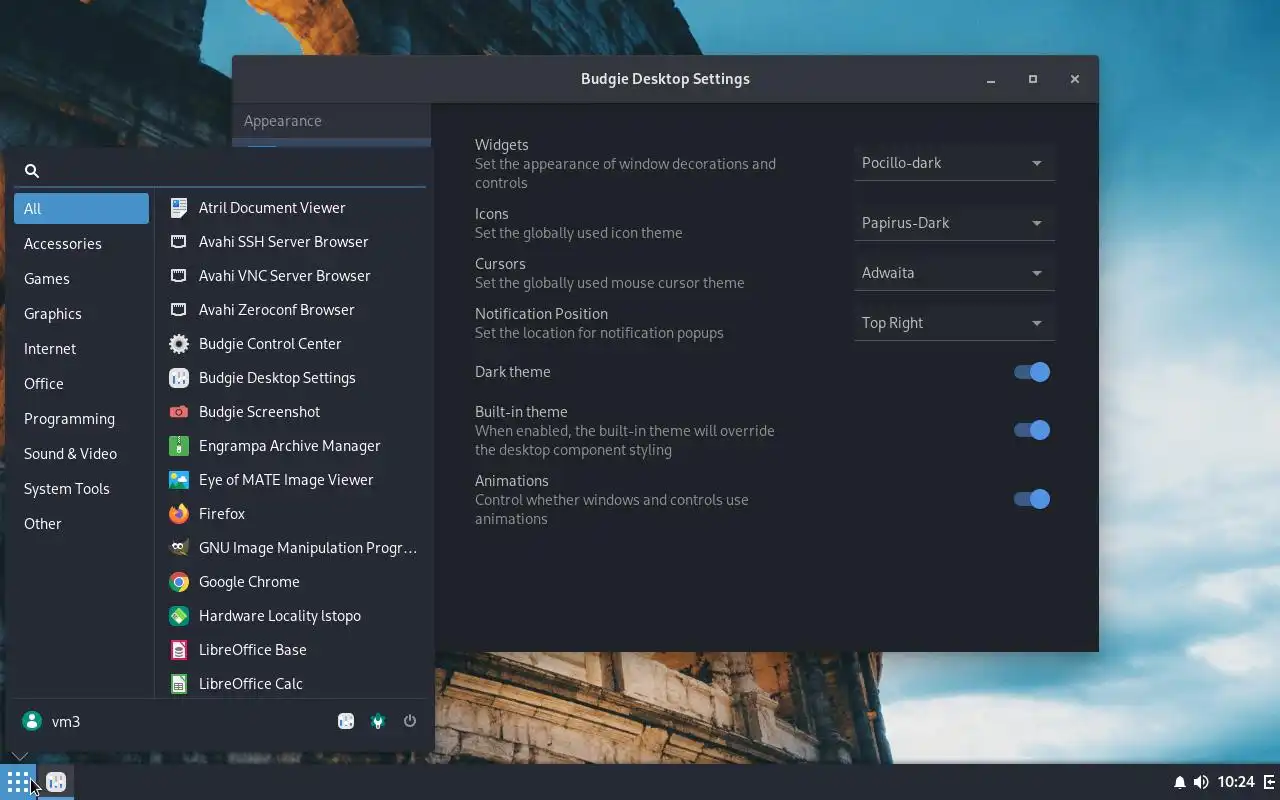Launch LibreOffice Base icon
Image resolution: width=1280 pixels, height=800 pixels.
[179, 649]
